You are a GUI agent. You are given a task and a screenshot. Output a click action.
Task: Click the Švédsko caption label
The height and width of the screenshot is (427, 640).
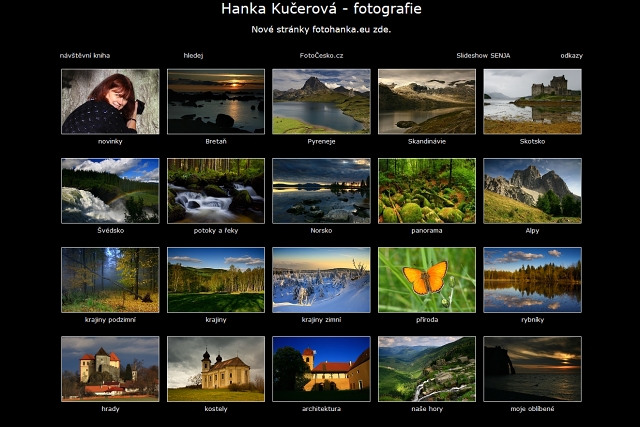point(110,230)
